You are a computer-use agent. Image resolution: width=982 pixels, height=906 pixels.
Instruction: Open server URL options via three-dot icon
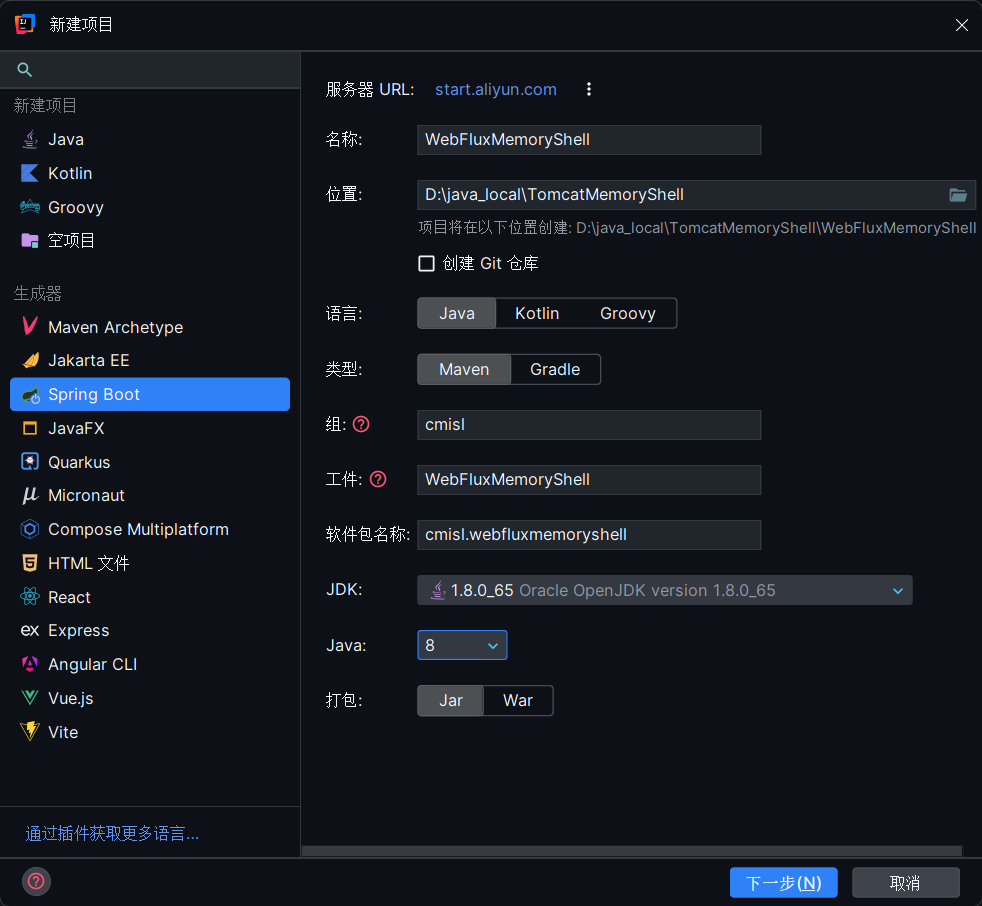coord(589,90)
